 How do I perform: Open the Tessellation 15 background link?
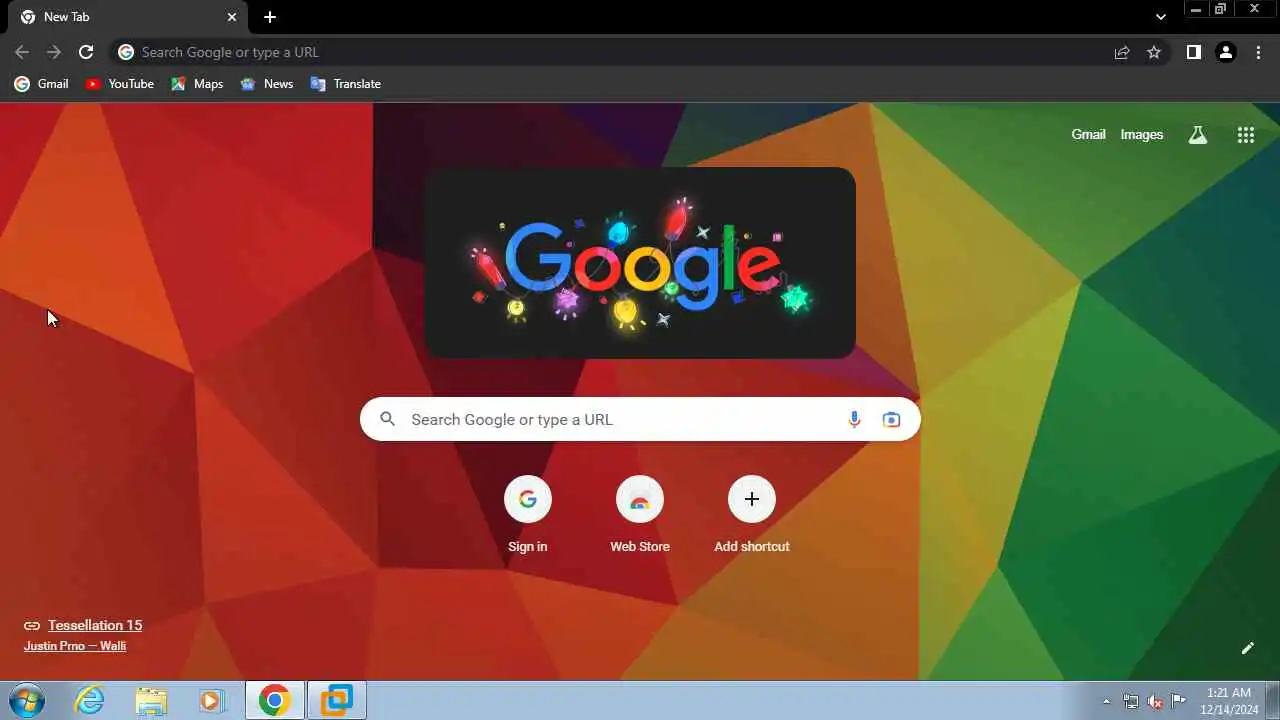tap(95, 625)
